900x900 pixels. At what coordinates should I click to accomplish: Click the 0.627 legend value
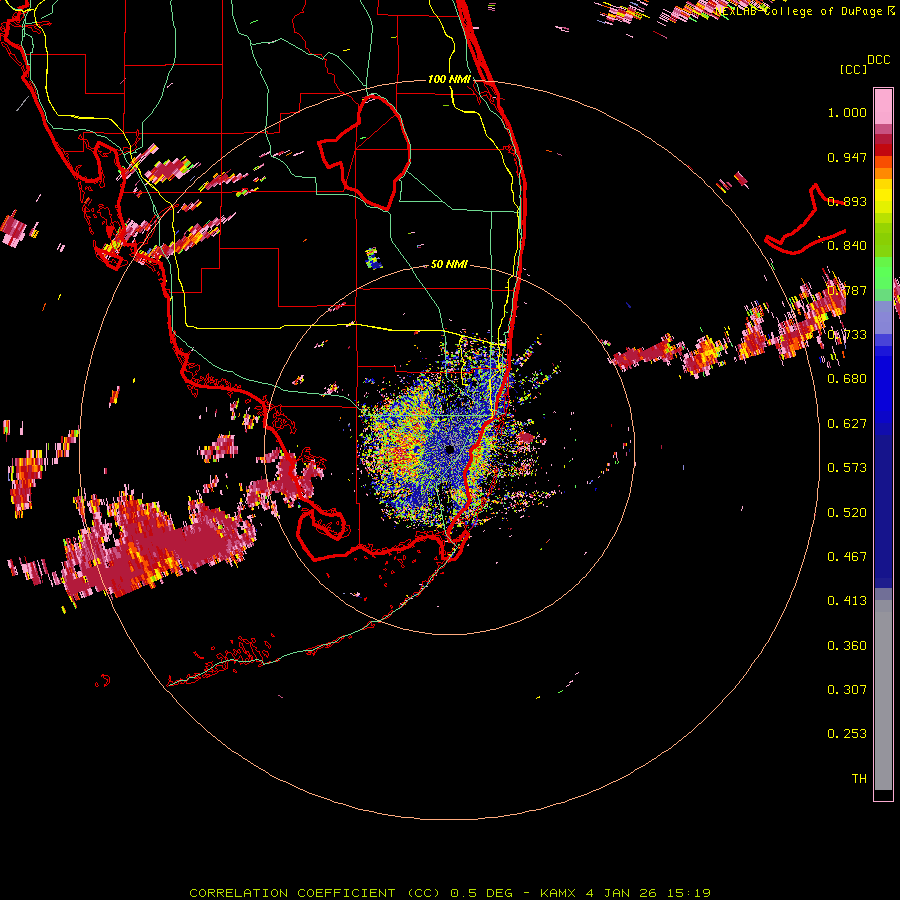[847, 424]
